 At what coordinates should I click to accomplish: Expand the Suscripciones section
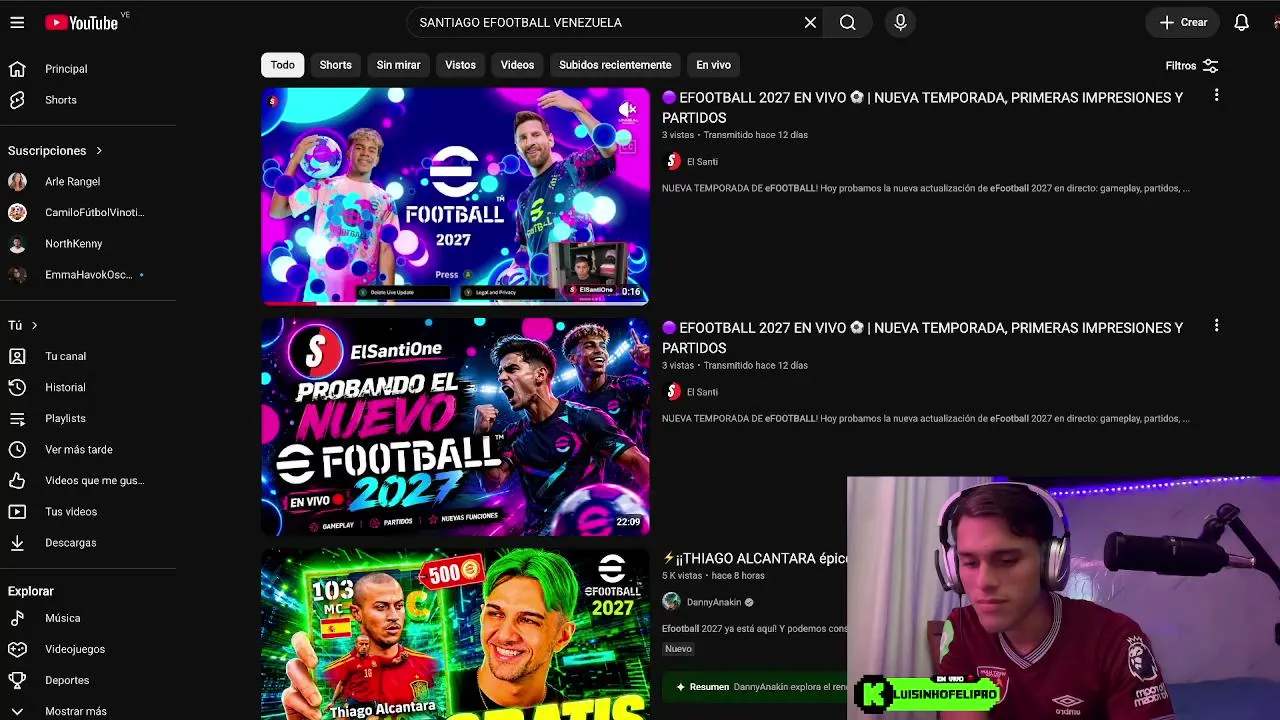pos(56,151)
